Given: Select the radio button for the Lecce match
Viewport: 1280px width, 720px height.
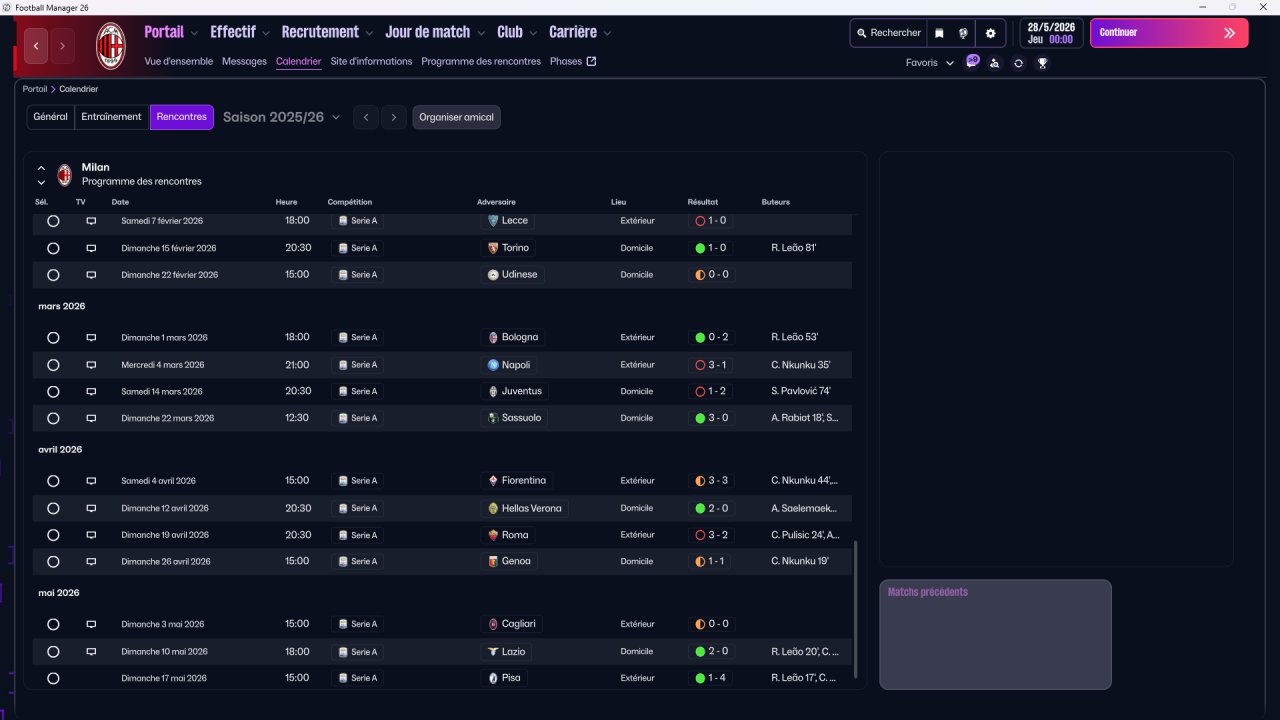Looking at the screenshot, I should tap(53, 221).
